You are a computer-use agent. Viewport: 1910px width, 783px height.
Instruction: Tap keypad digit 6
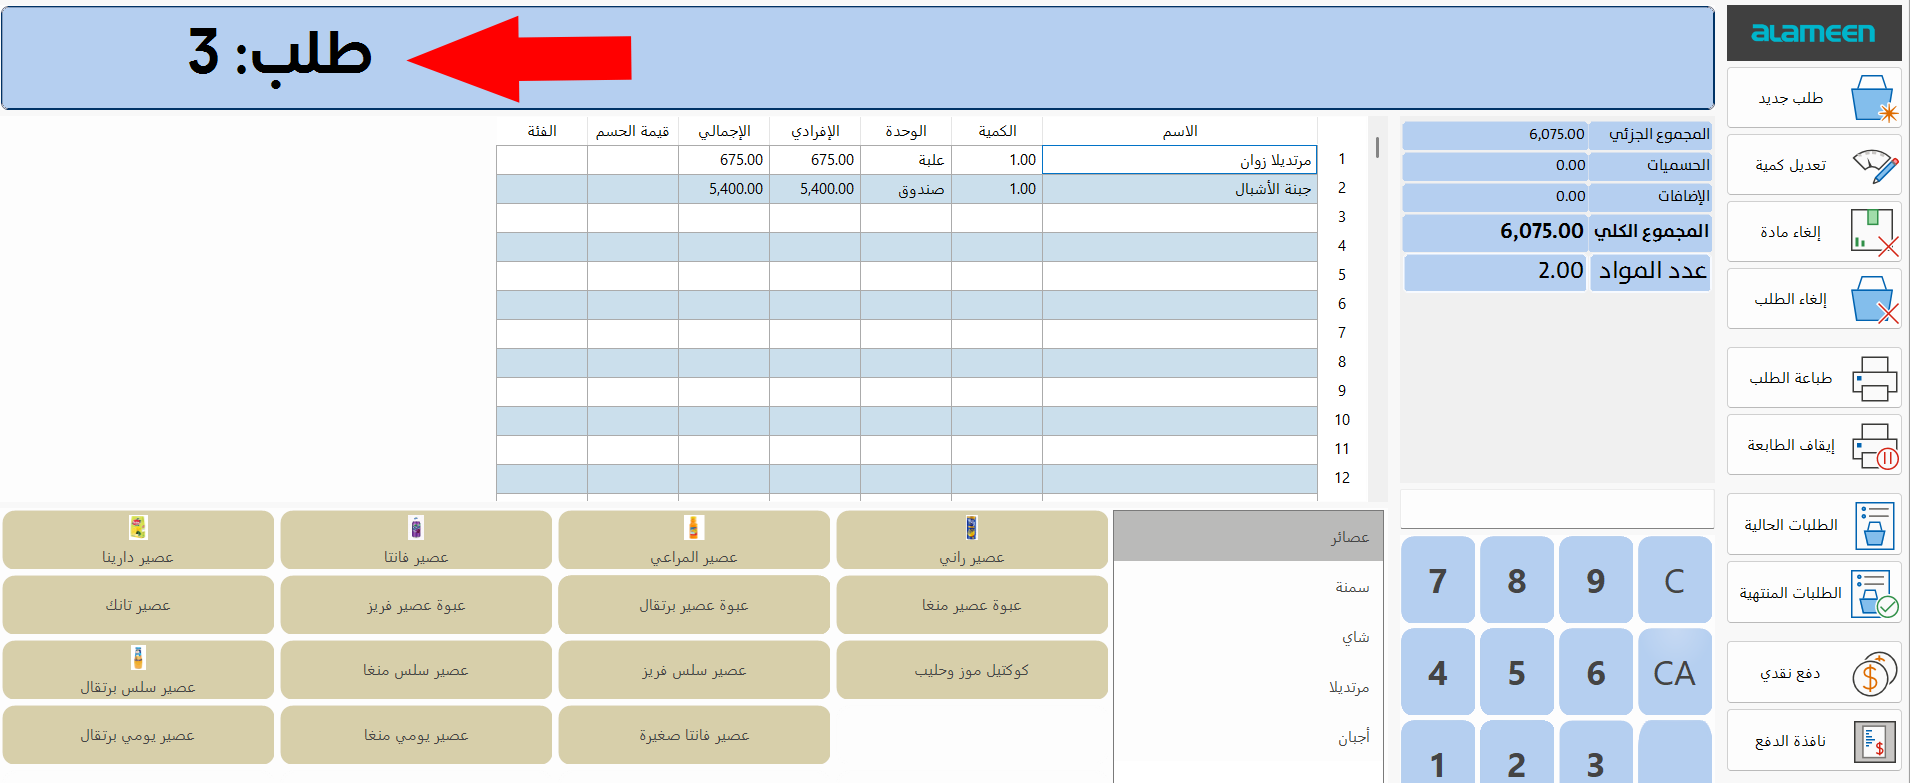(x=1596, y=672)
